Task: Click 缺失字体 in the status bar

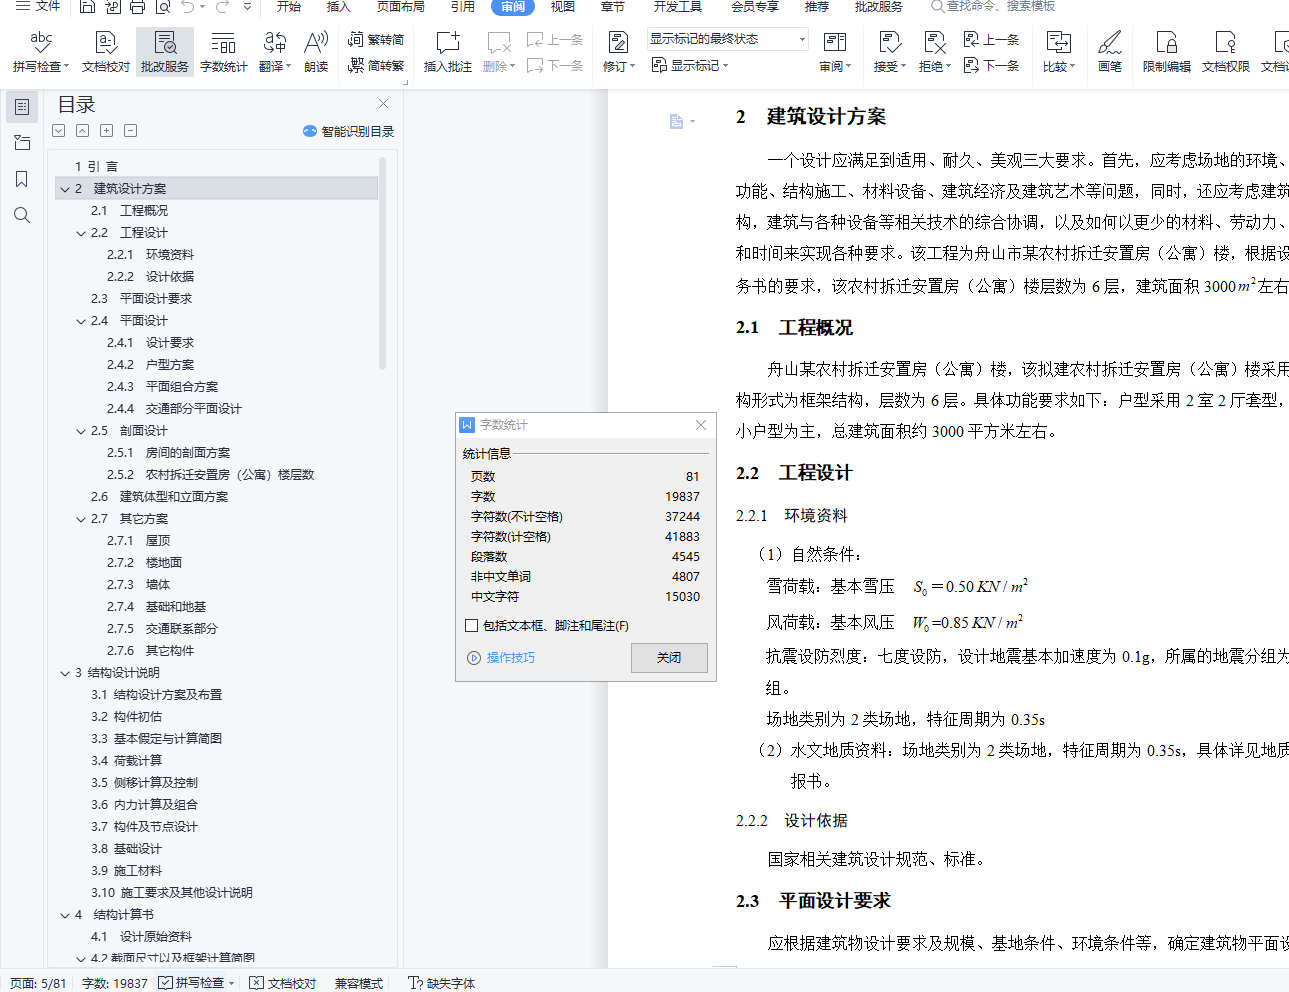Action: [442, 983]
